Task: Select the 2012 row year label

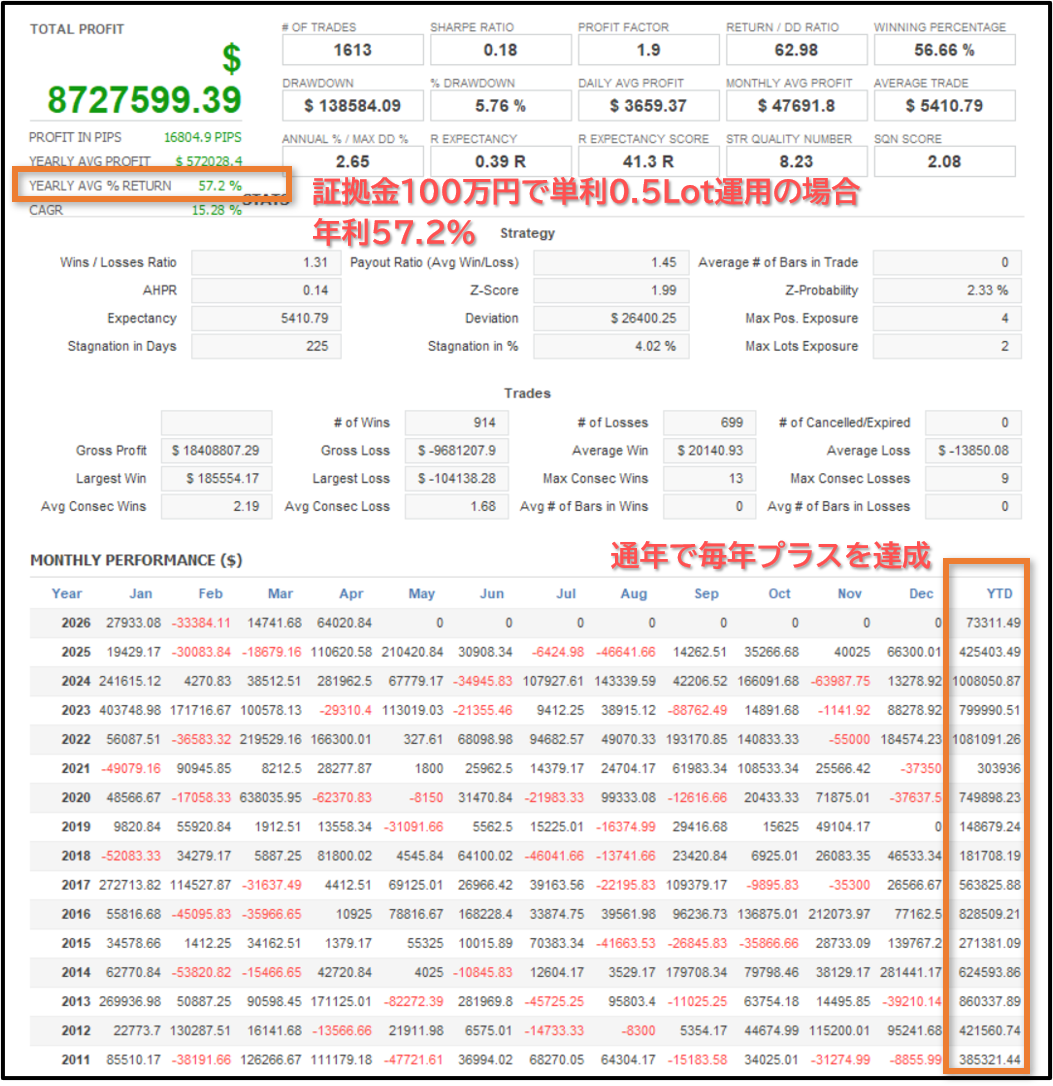Action: point(76,1031)
